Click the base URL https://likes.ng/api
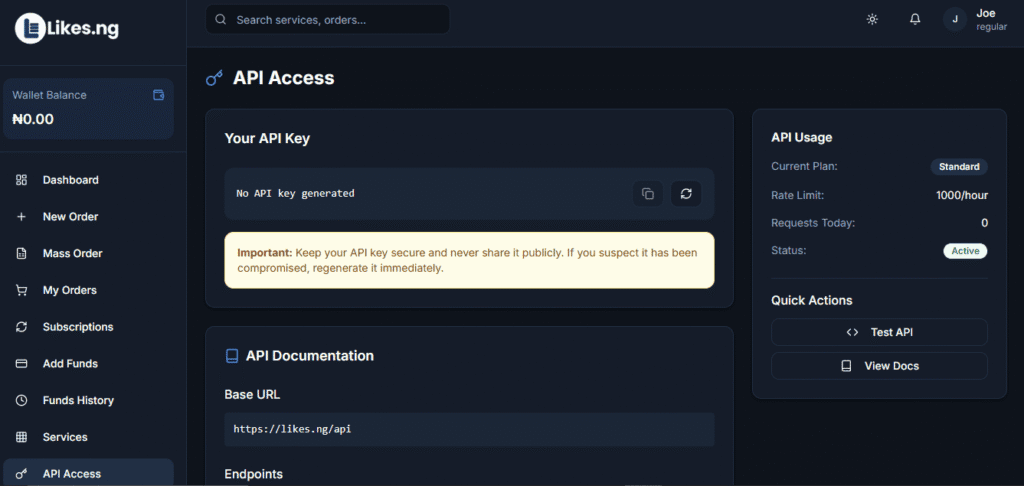The image size is (1024, 486). point(293,429)
